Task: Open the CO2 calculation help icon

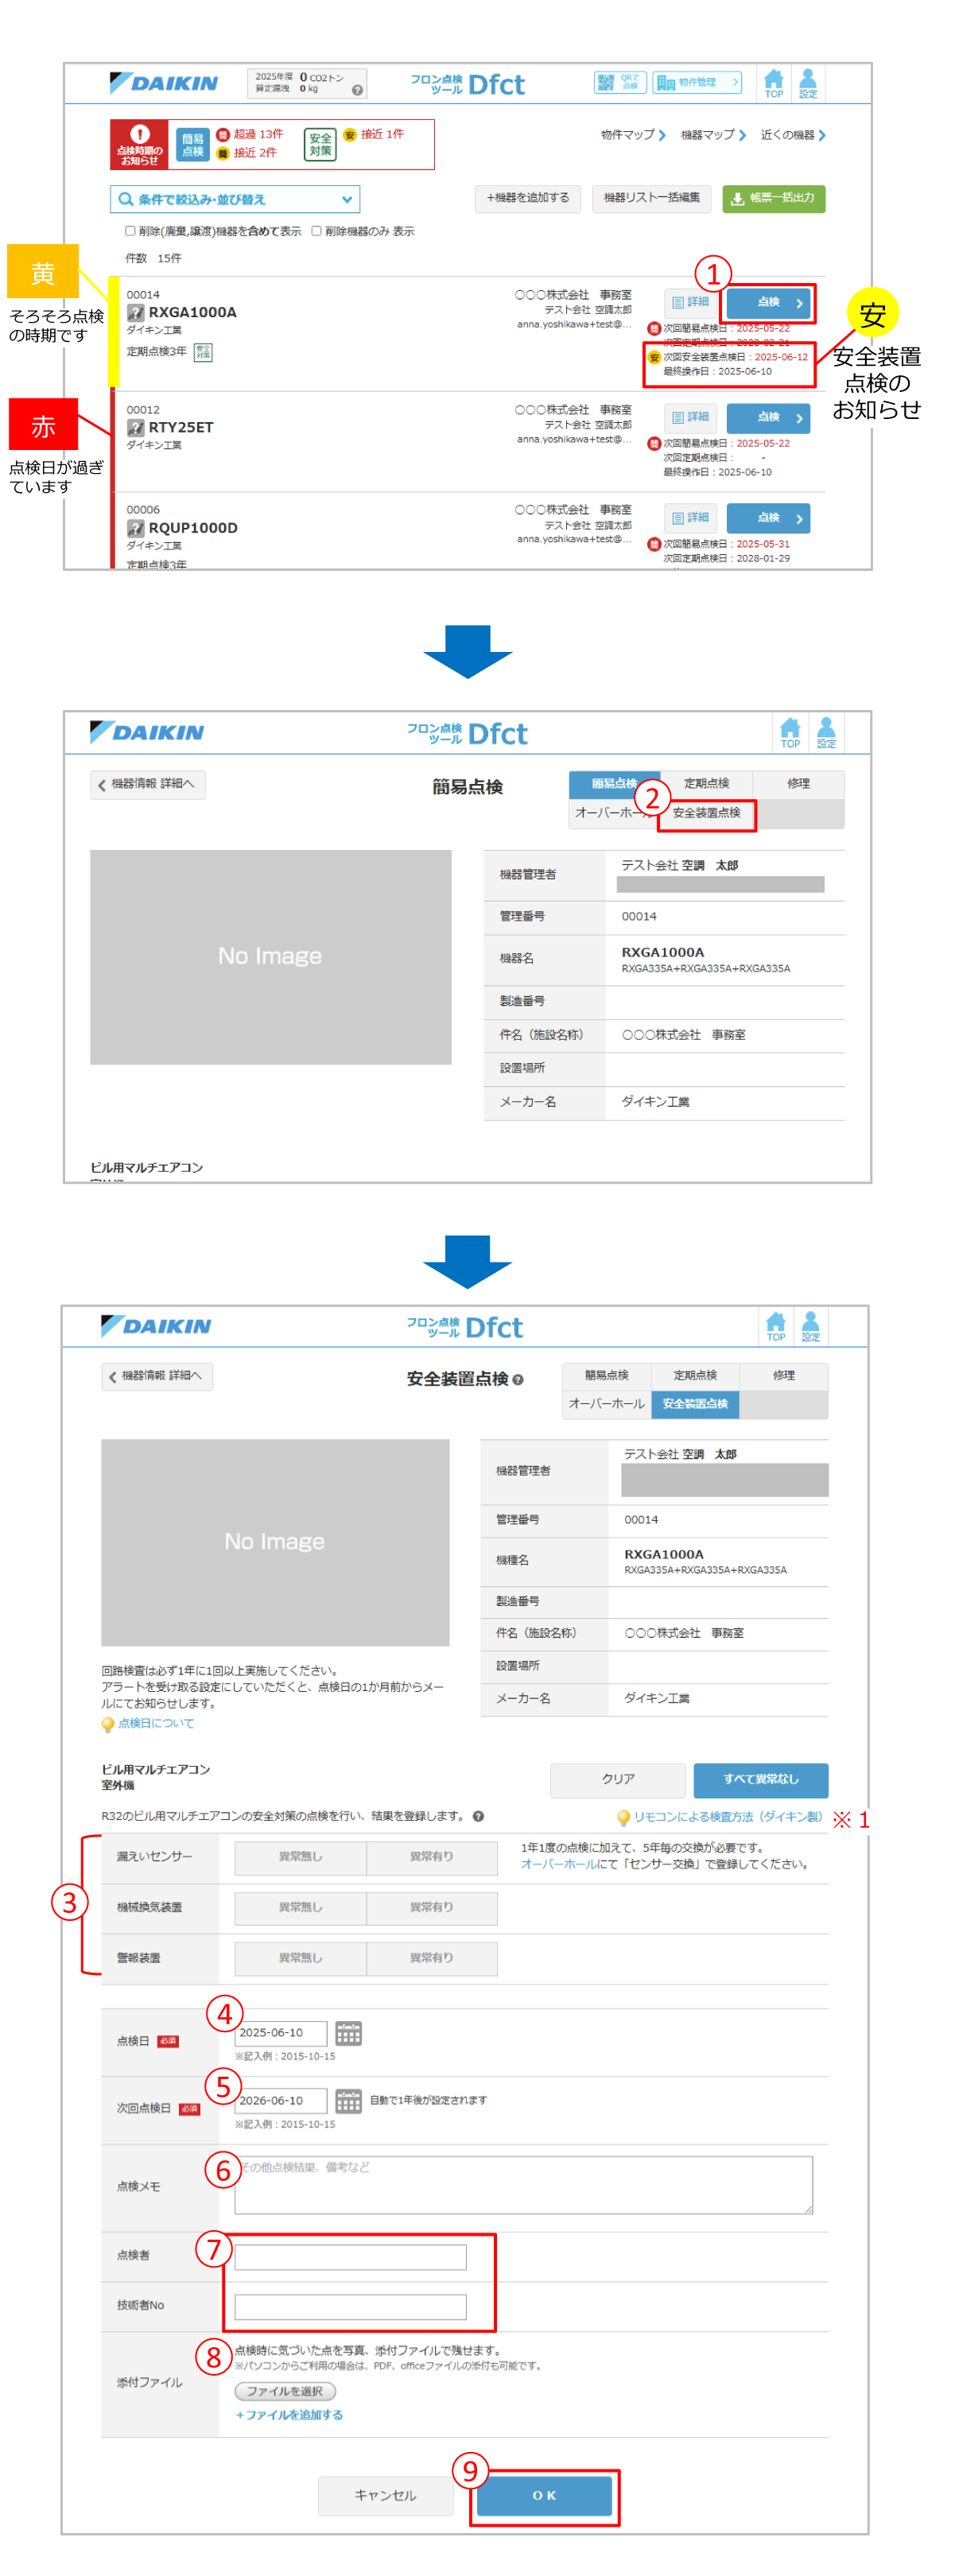Action: (x=357, y=90)
